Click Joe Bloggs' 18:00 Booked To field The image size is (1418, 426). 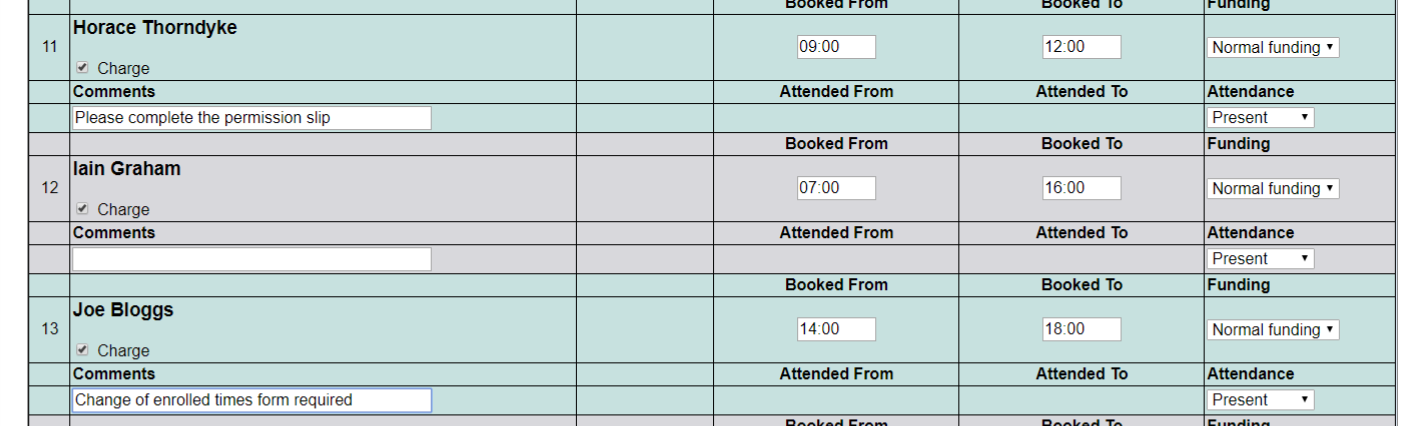[1082, 329]
